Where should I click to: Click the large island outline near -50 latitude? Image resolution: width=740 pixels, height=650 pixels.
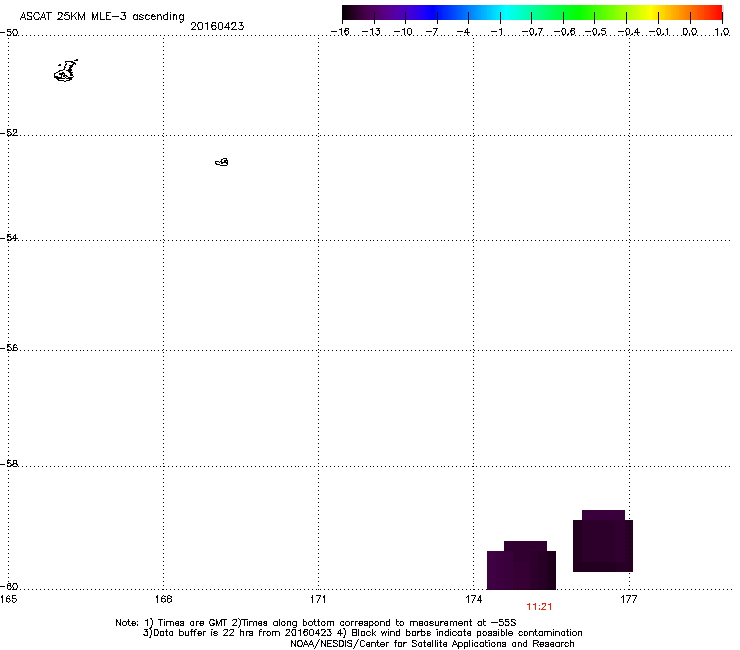pyautogui.click(x=66, y=71)
